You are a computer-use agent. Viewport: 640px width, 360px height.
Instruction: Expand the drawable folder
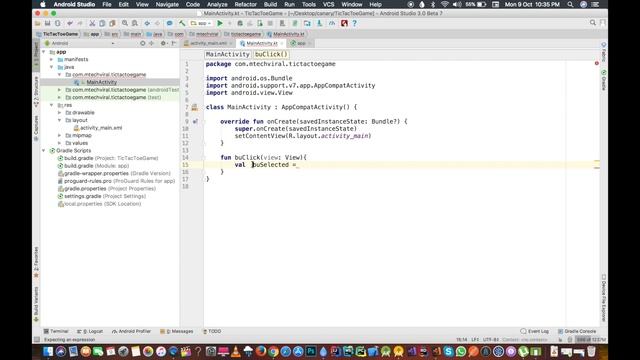click(x=60, y=113)
